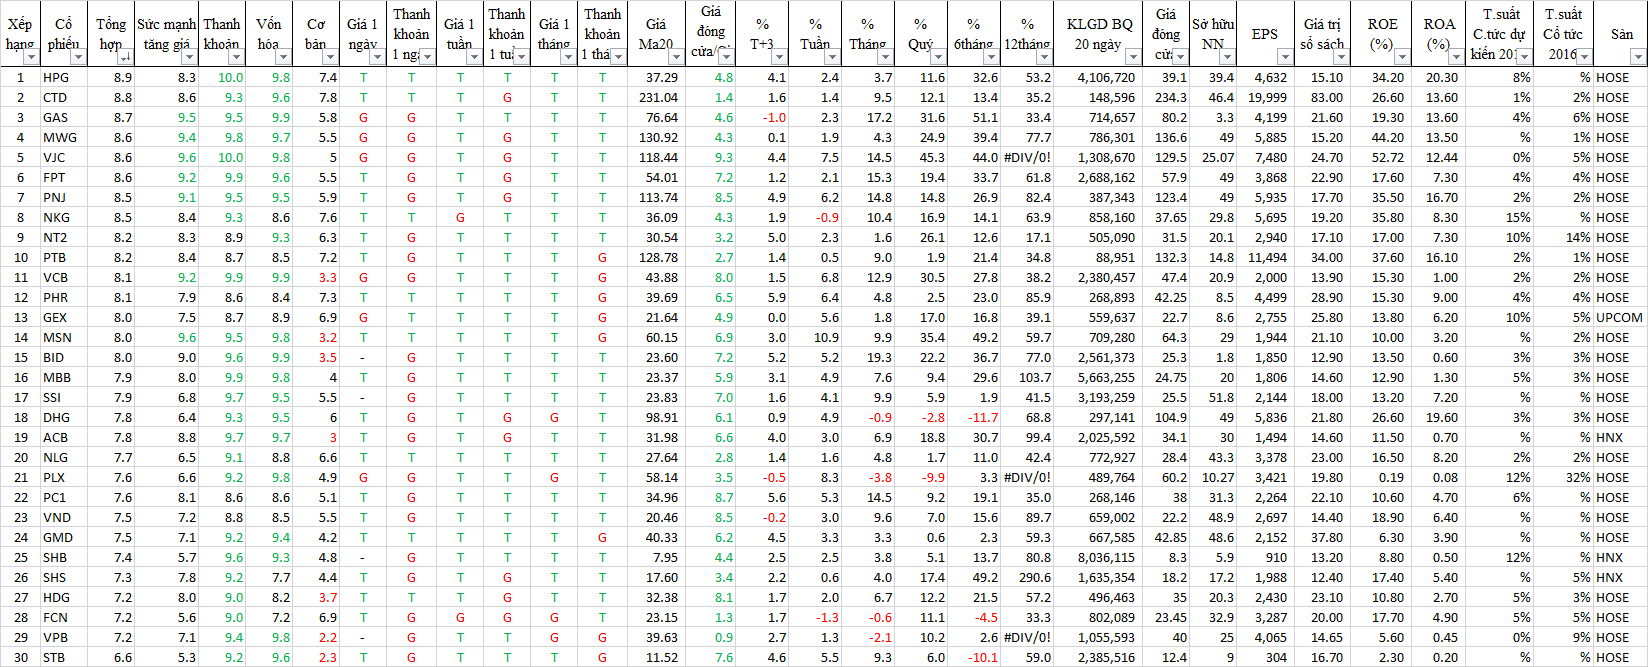Expand the Giá 1 ngày filter dropdown
Viewport: 1648px width, 667px height.
[377, 57]
